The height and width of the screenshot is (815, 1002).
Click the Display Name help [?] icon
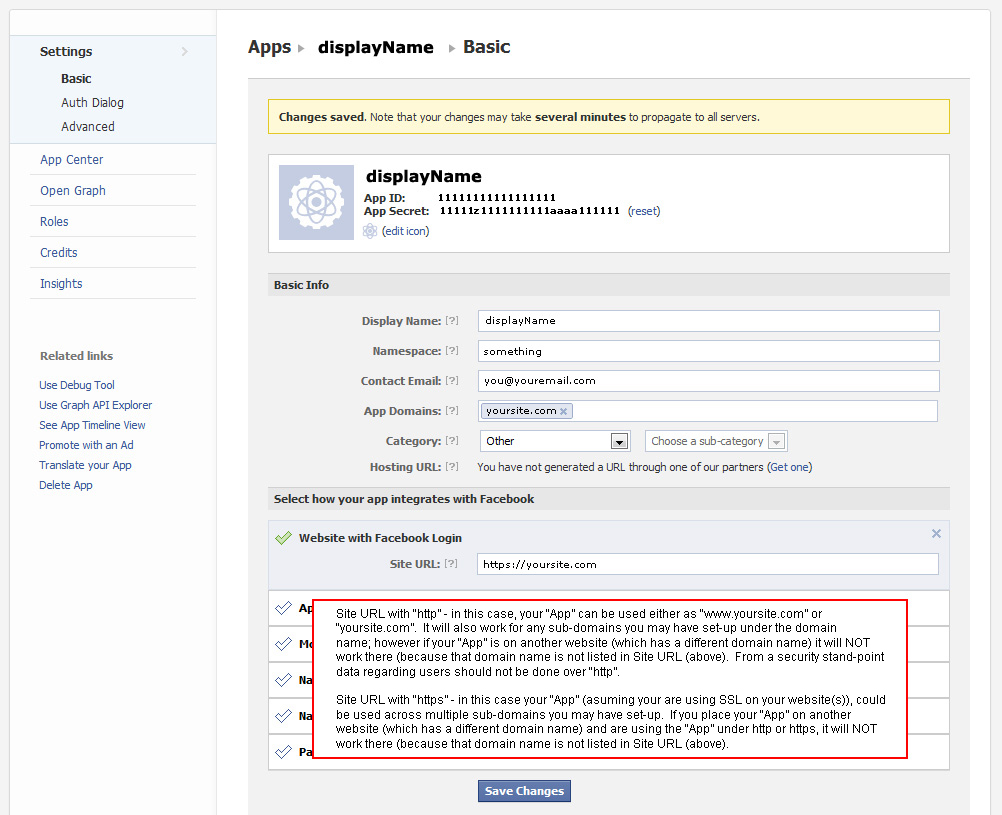click(452, 320)
